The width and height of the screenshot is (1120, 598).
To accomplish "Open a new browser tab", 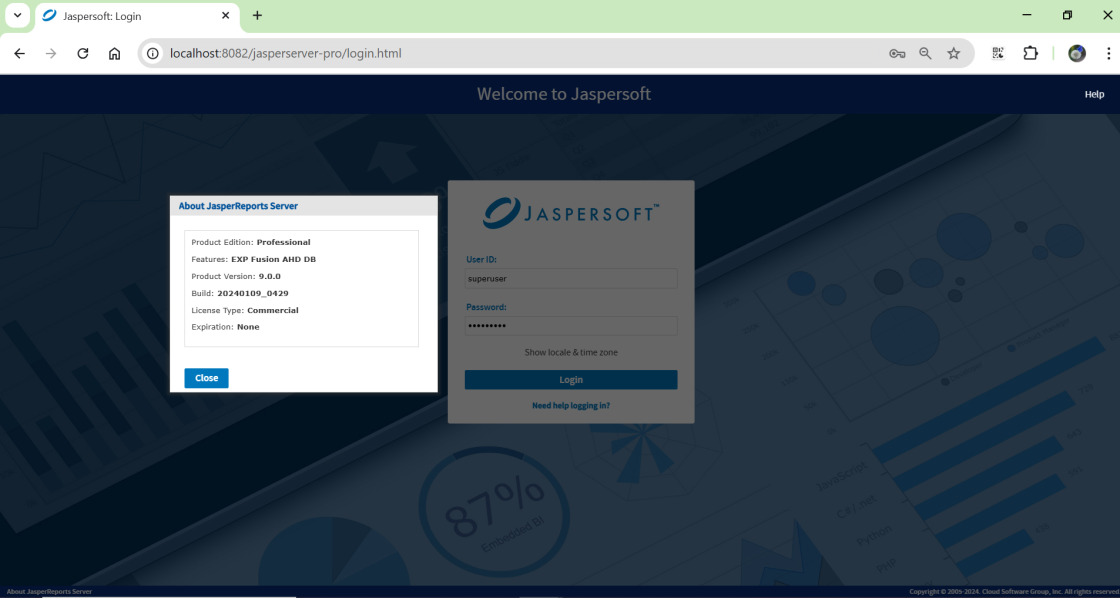I will [257, 16].
